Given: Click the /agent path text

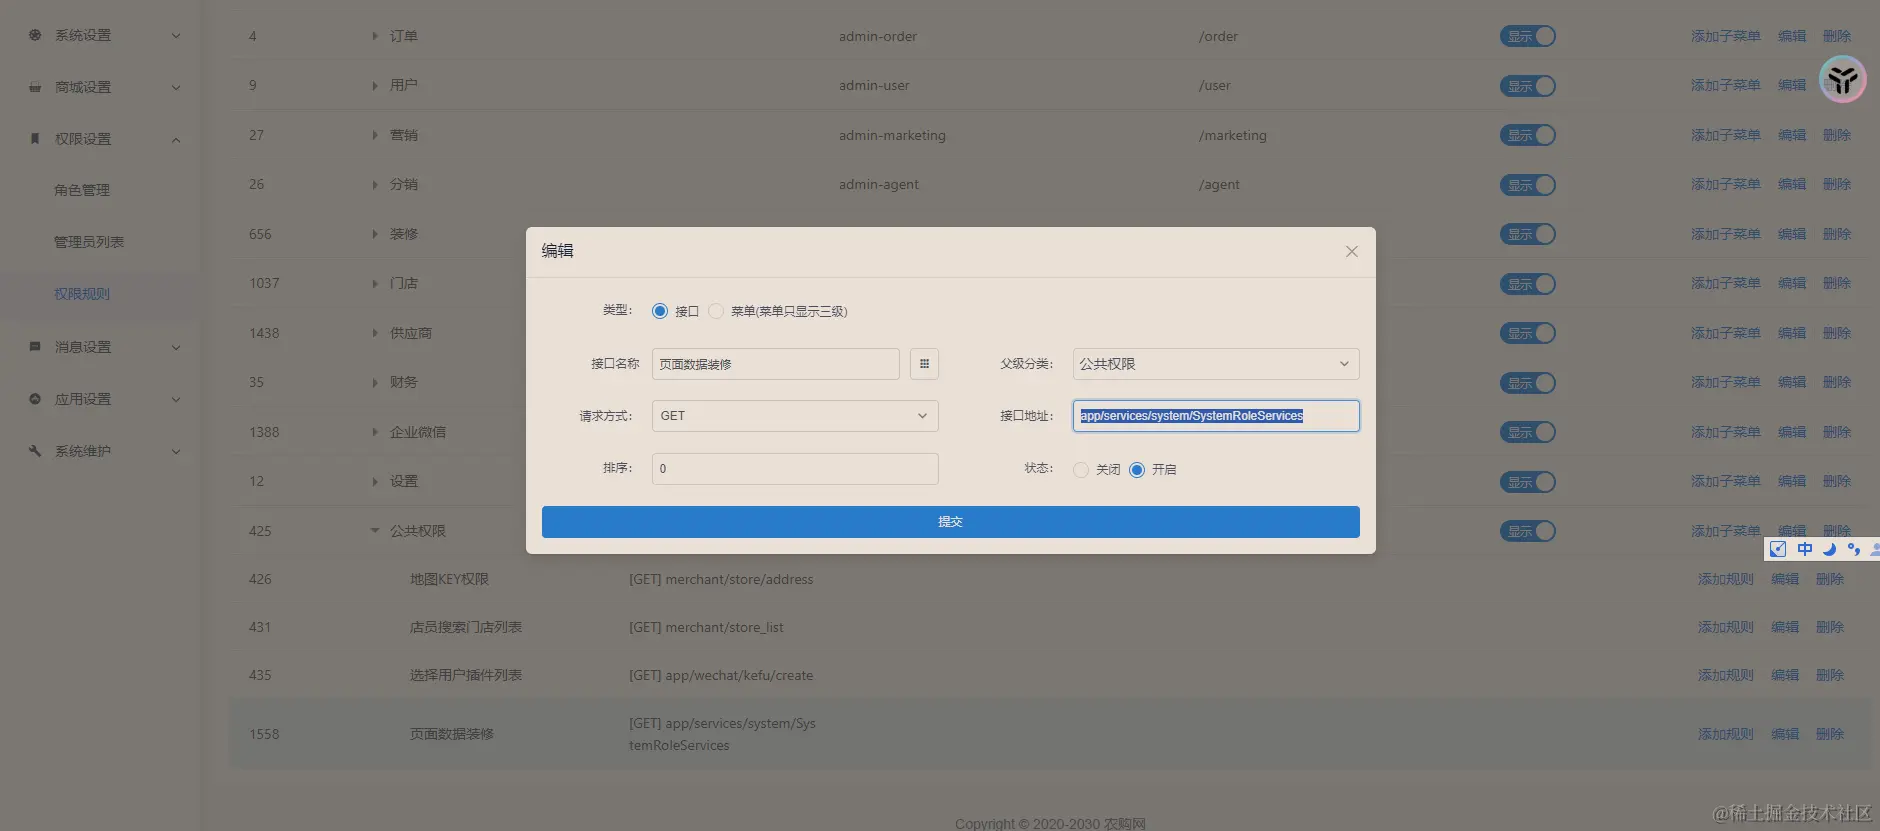Looking at the screenshot, I should (x=1219, y=184).
